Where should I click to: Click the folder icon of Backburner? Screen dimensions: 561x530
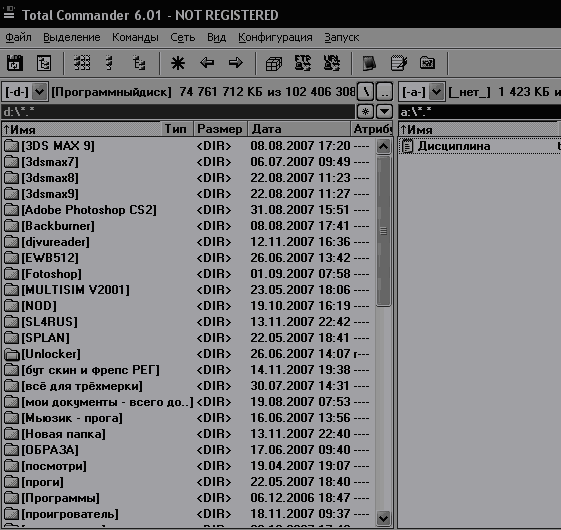point(11,226)
